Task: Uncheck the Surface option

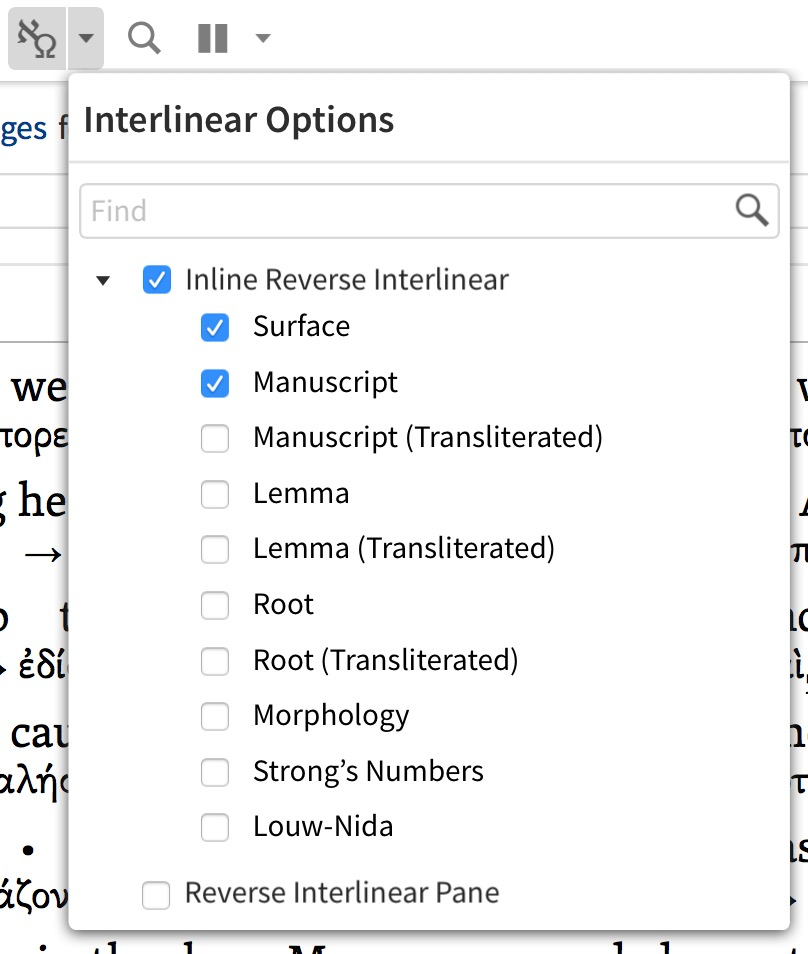Action: (214, 326)
